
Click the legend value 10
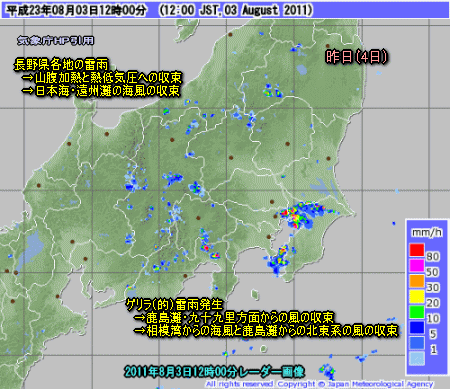coord(433,318)
